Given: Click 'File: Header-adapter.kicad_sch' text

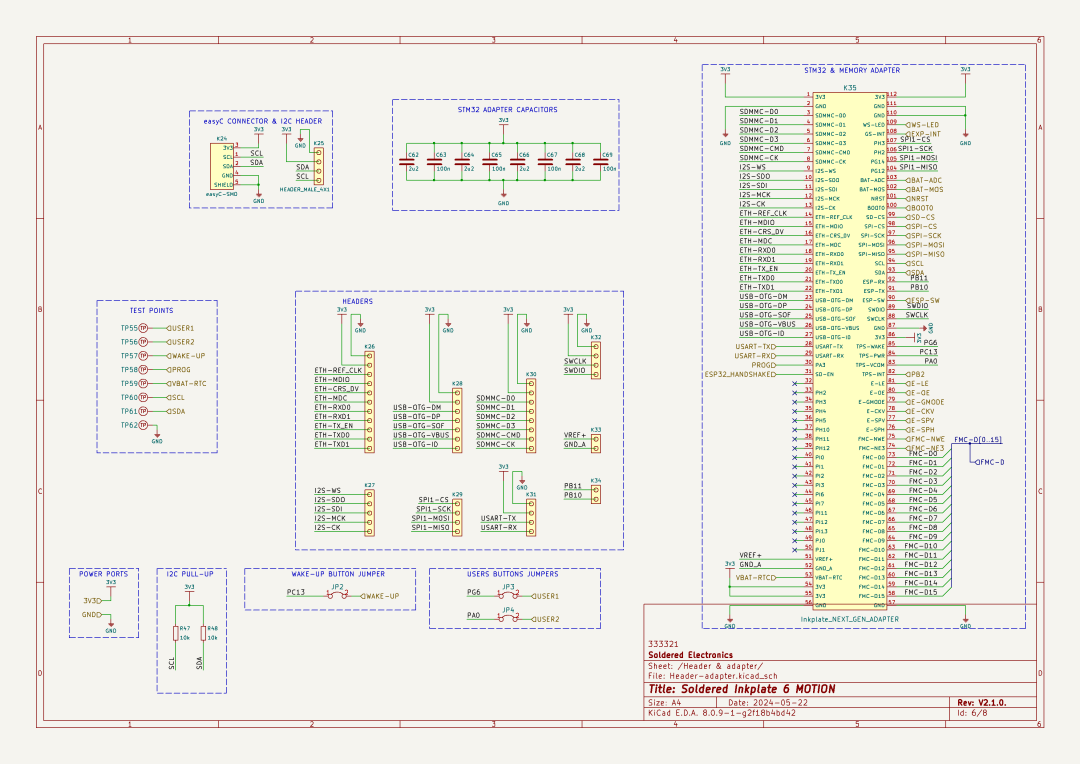Looking at the screenshot, I should click(x=713, y=677).
